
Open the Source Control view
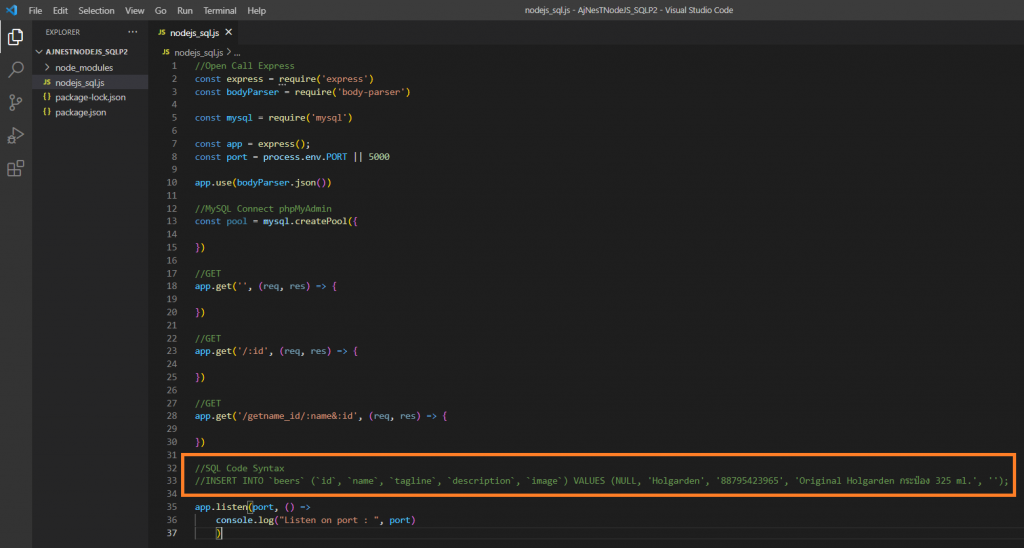[15, 103]
